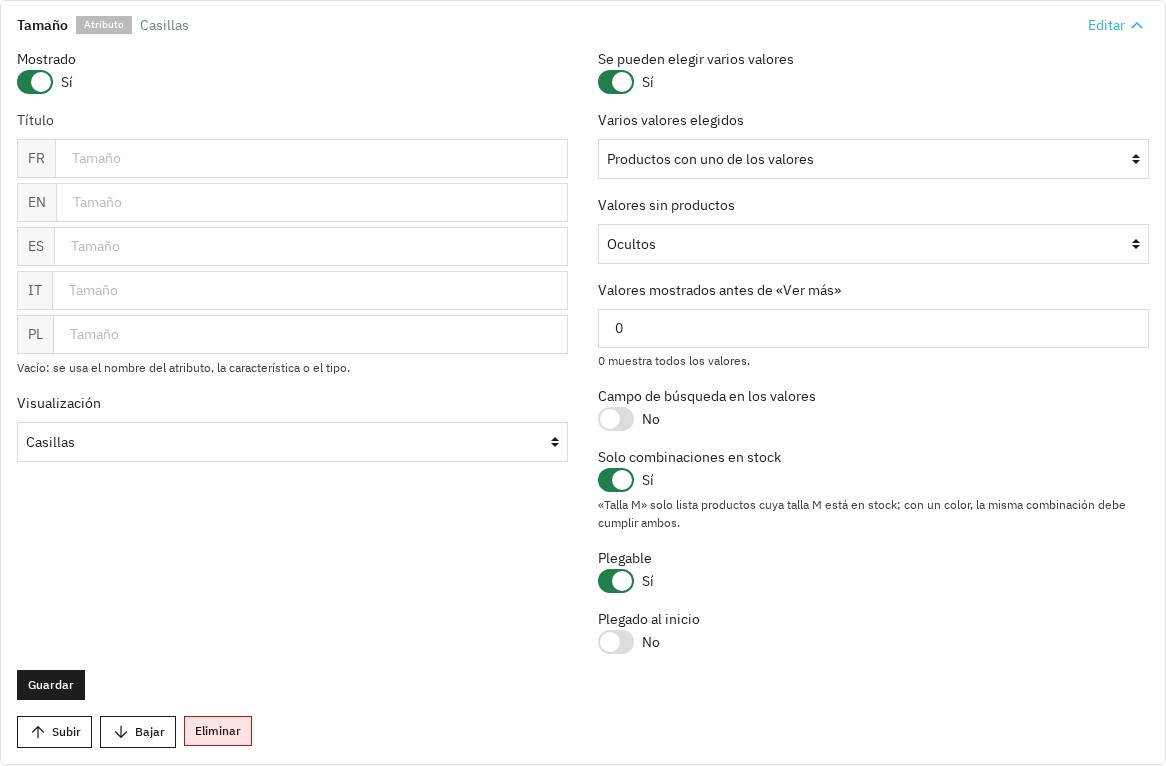Open the Visualización dropdown
This screenshot has width=1166, height=766.
click(292, 442)
